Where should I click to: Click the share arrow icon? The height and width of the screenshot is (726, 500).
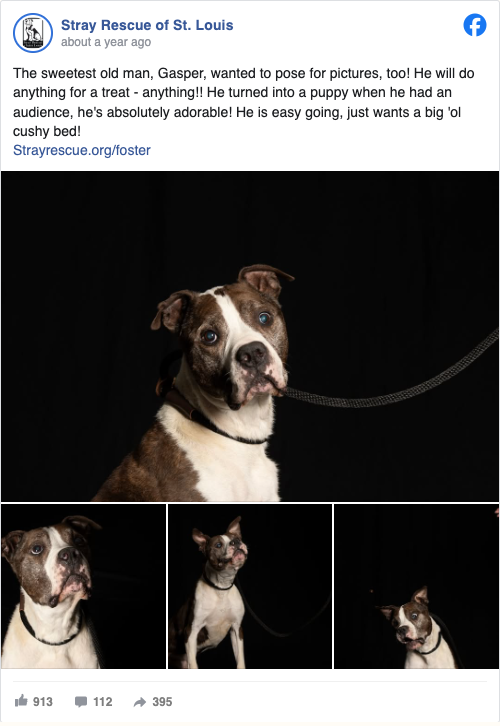[140, 702]
